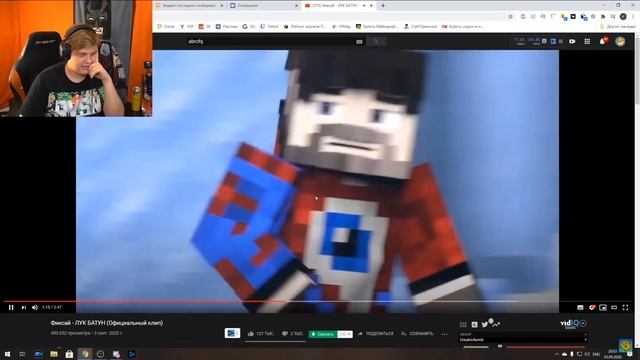Open YouTube notifications bell

pos(602,41)
